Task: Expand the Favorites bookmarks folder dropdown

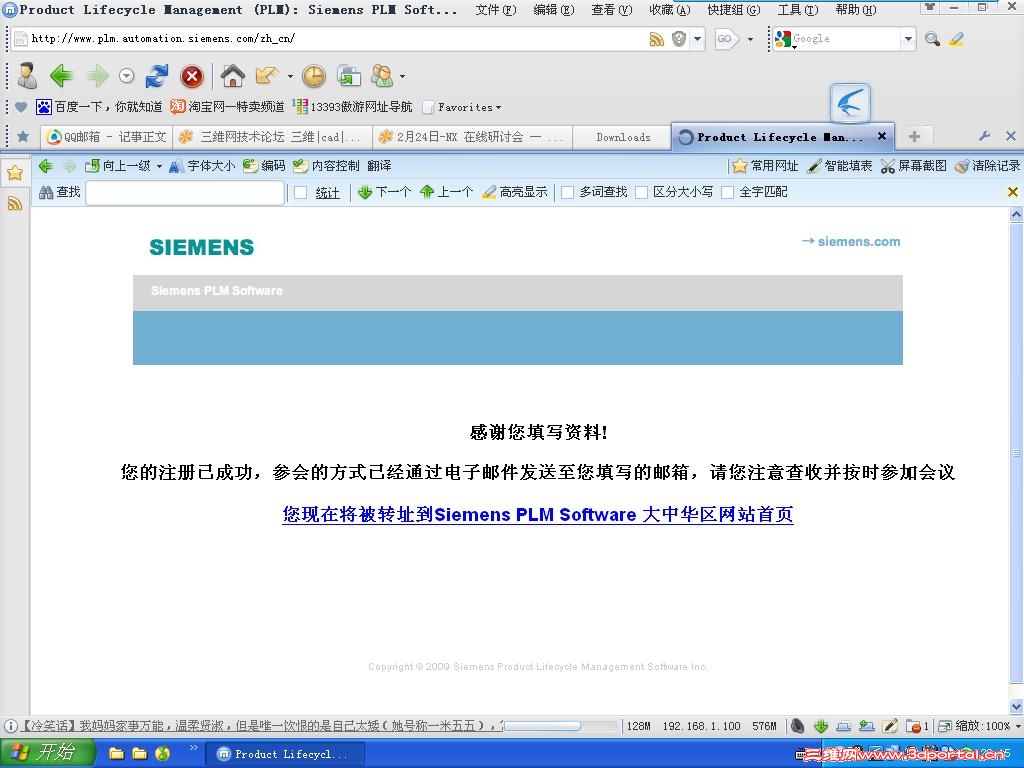Action: (498, 107)
